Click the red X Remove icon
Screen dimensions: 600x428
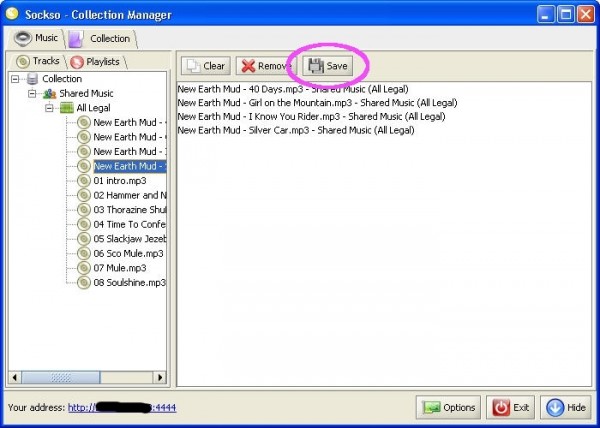pyautogui.click(x=248, y=66)
